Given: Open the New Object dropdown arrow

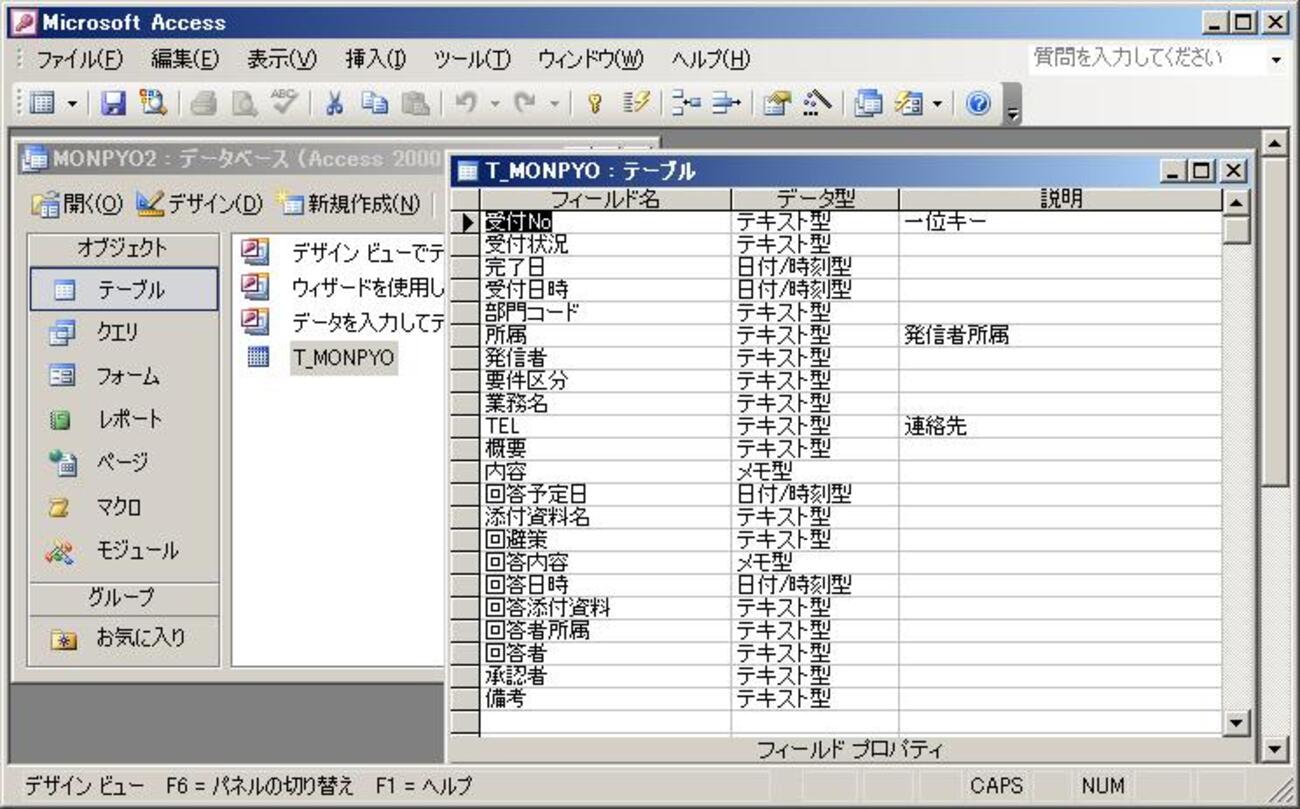Looking at the screenshot, I should 936,104.
